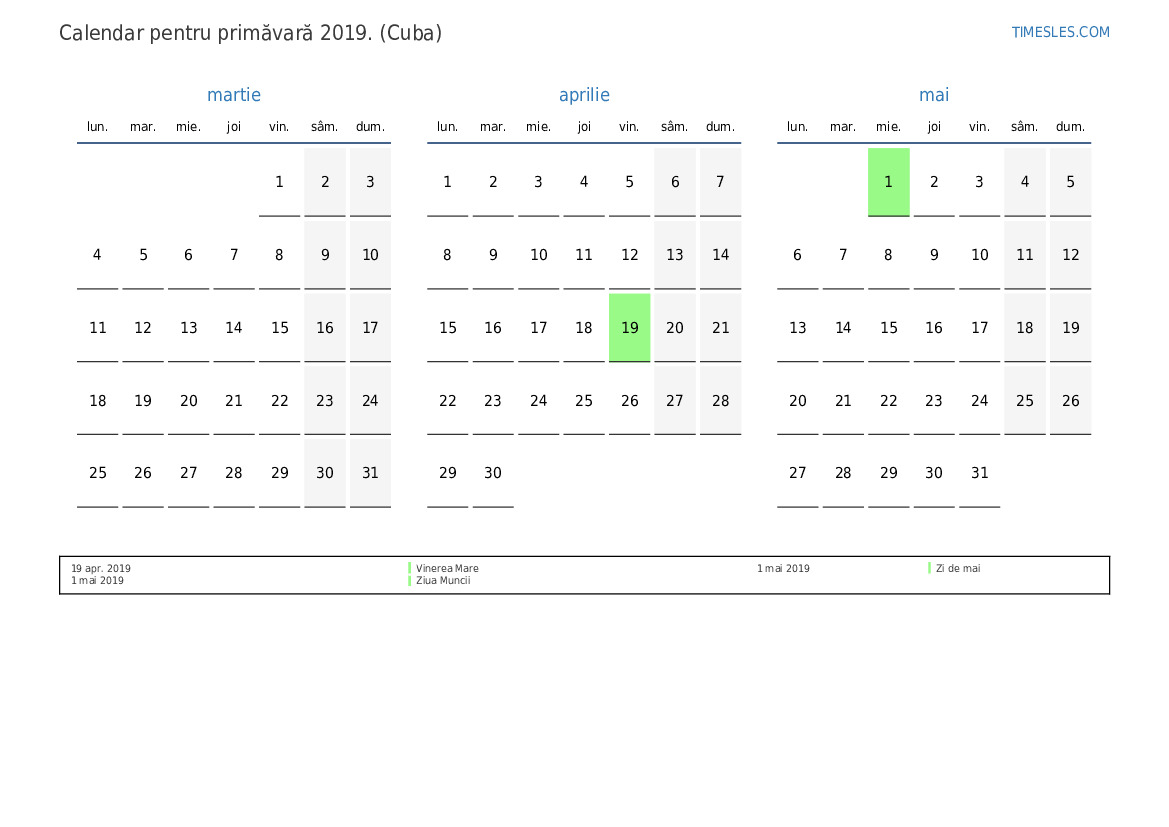Click the green marker beside Vinerea Mare
The height and width of the screenshot is (827, 1169).
pyautogui.click(x=410, y=568)
